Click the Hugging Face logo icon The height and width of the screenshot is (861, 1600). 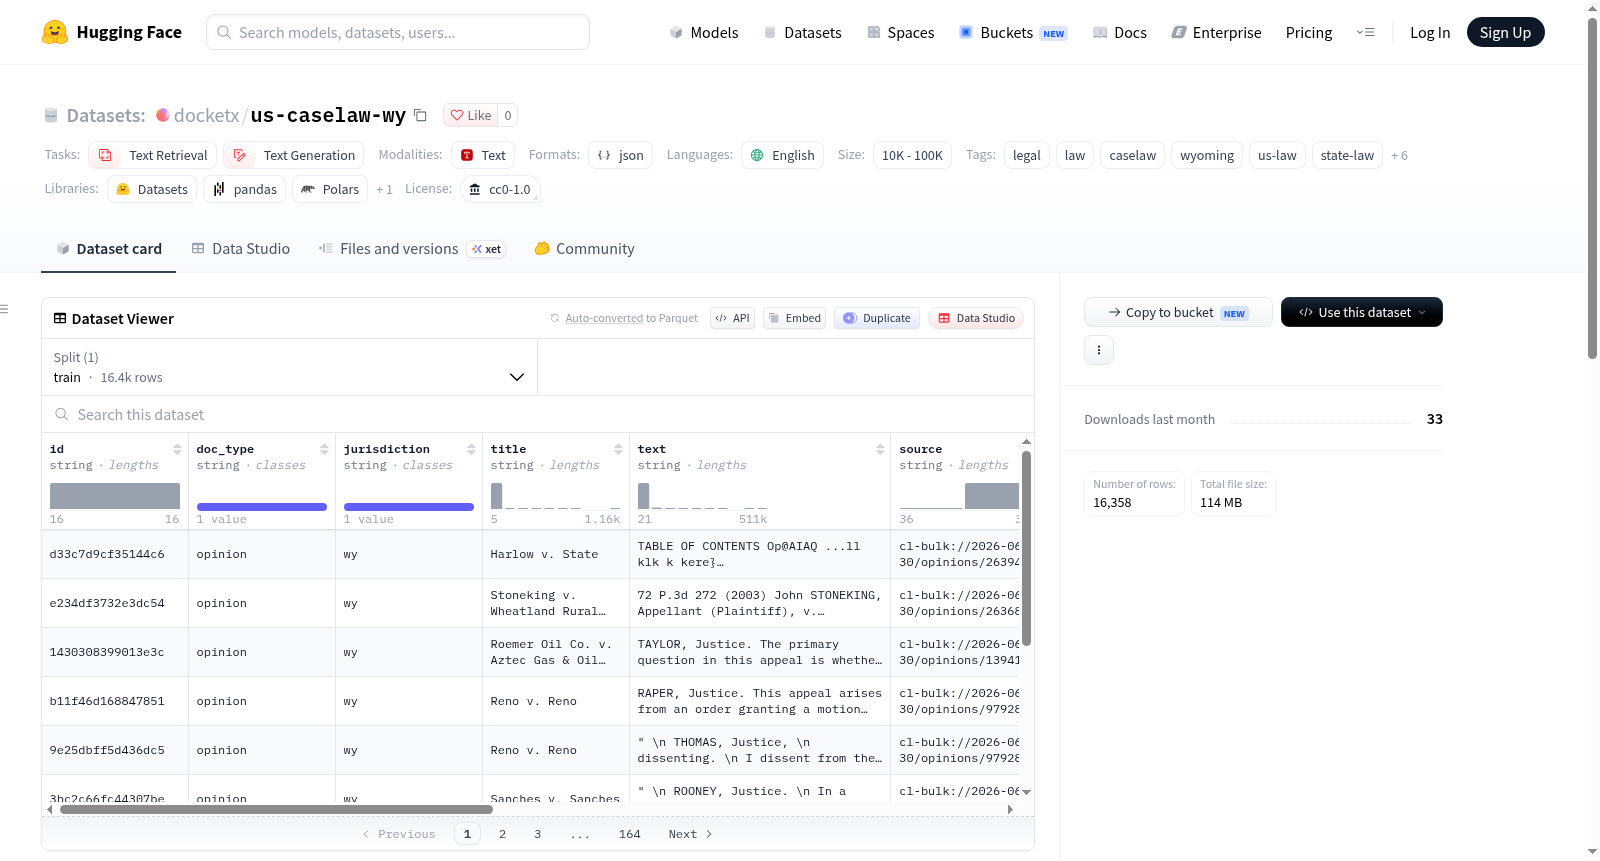pyautogui.click(x=55, y=32)
